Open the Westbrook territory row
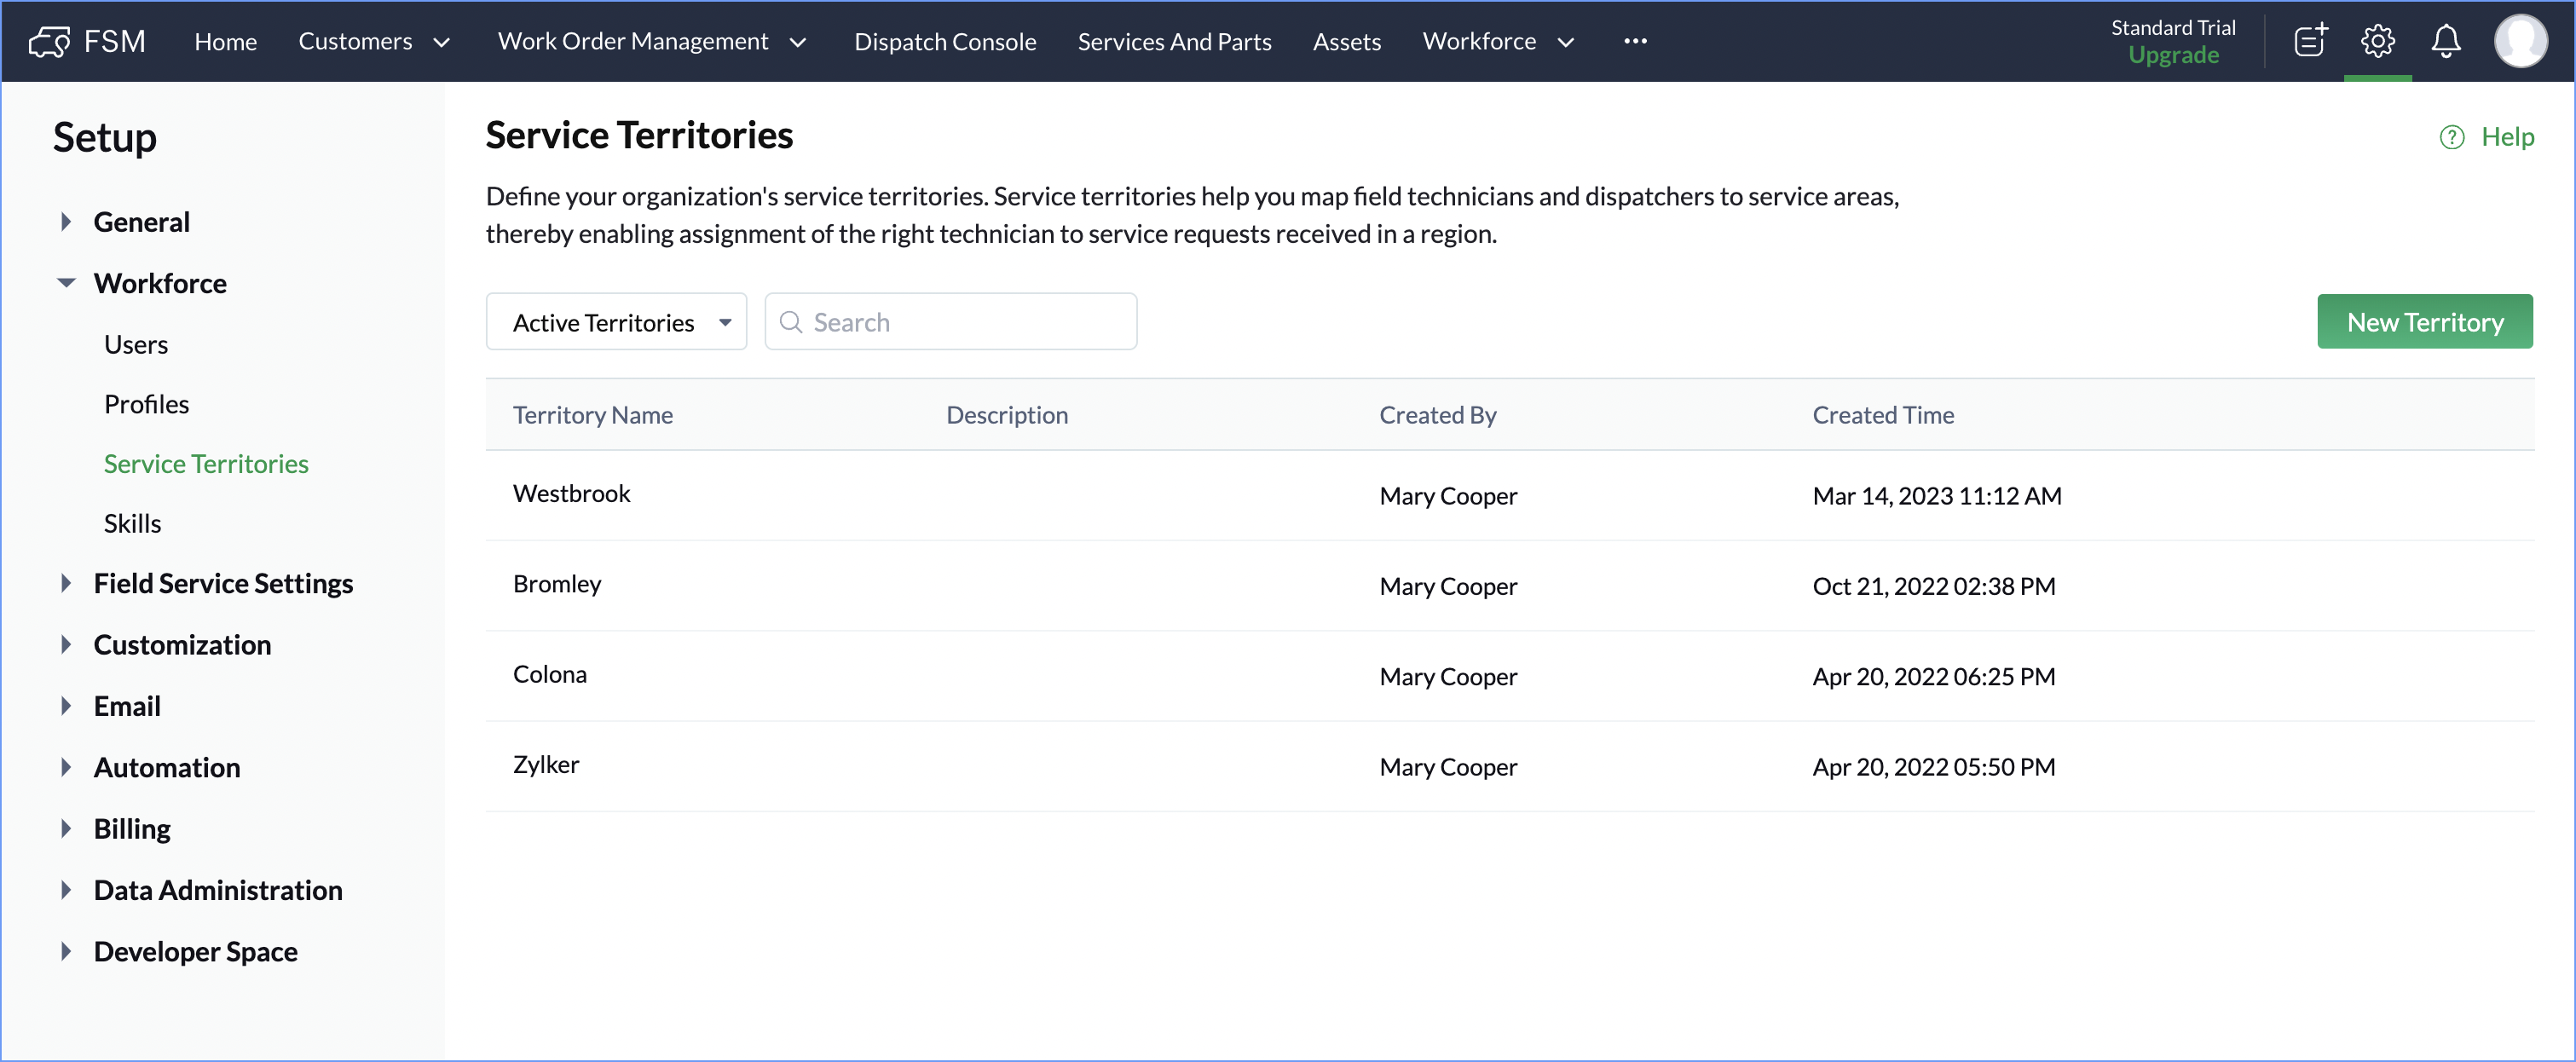 coord(571,494)
